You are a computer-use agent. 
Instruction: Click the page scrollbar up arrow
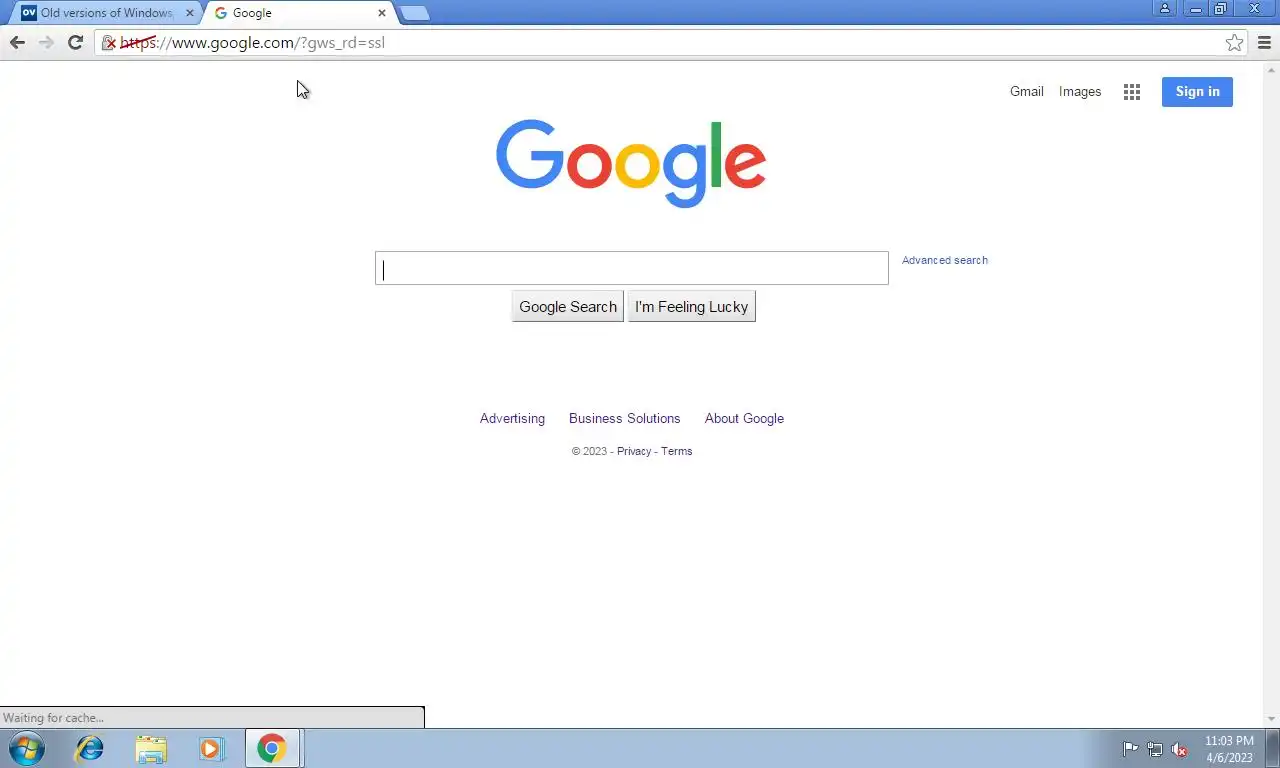(x=1272, y=69)
